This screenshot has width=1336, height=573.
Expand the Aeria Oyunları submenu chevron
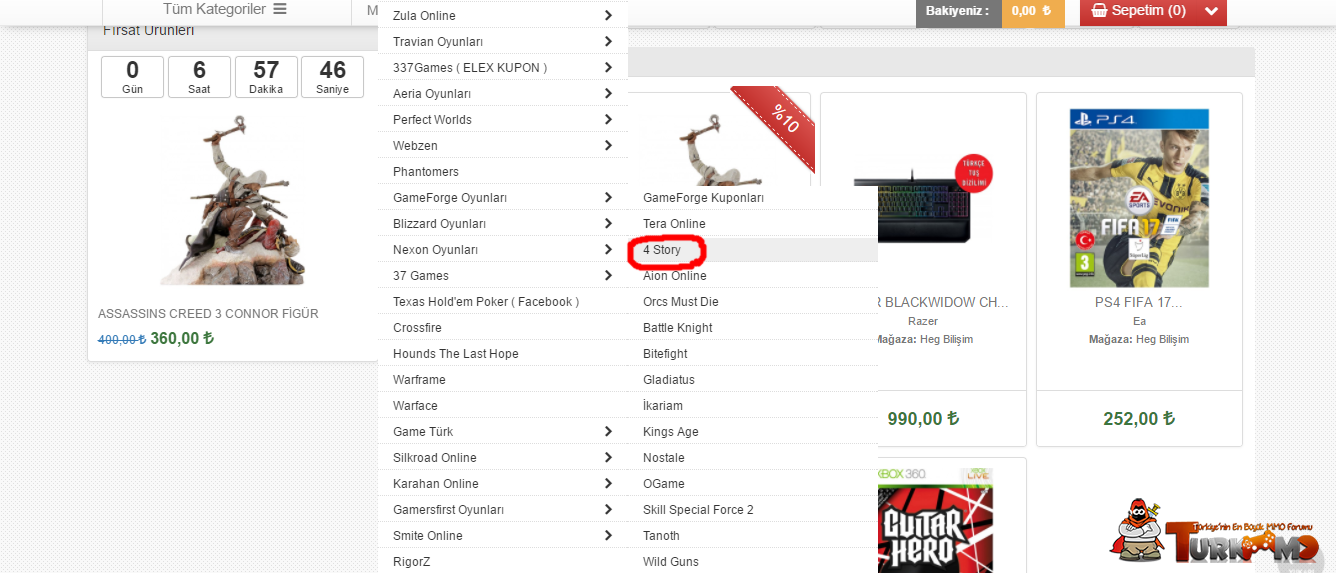coord(609,93)
